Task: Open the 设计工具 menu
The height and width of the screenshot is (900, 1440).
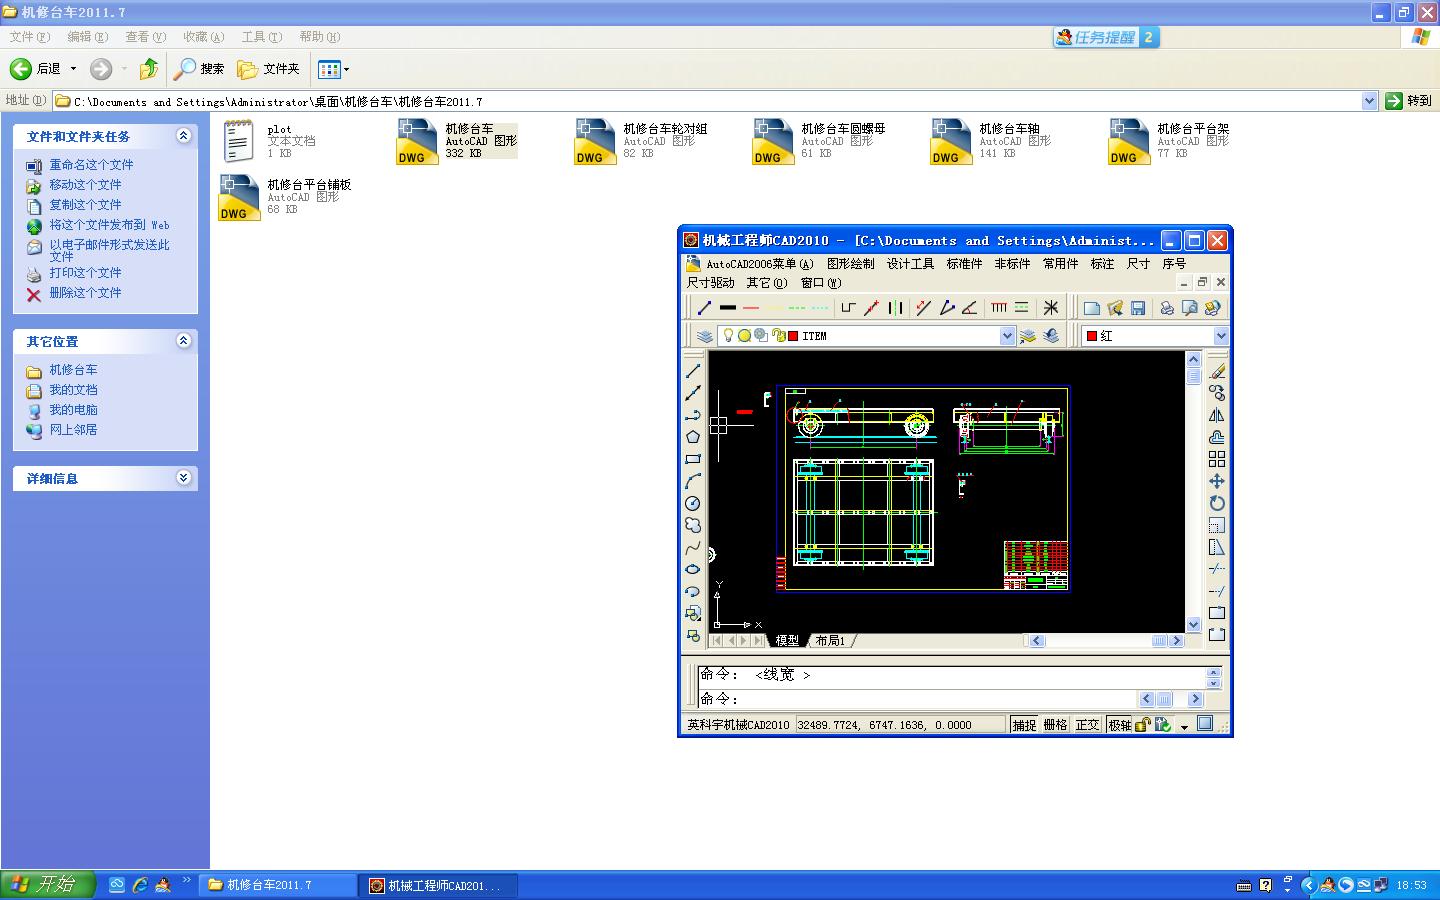Action: click(910, 264)
